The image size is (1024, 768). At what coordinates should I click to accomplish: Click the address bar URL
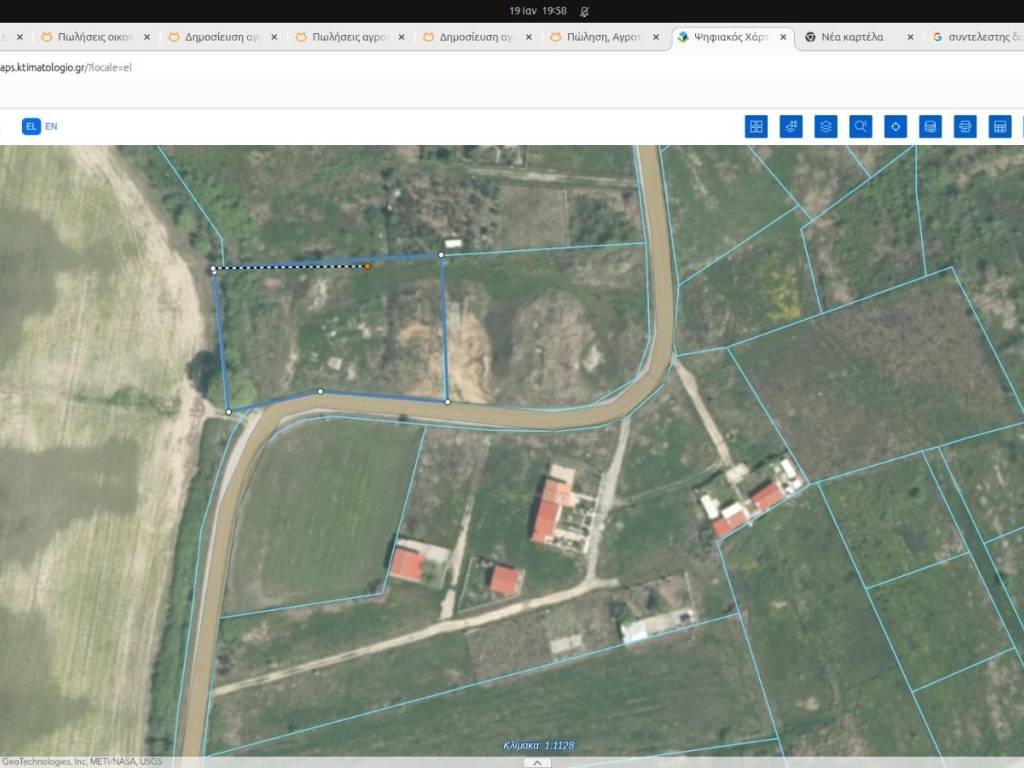click(66, 68)
